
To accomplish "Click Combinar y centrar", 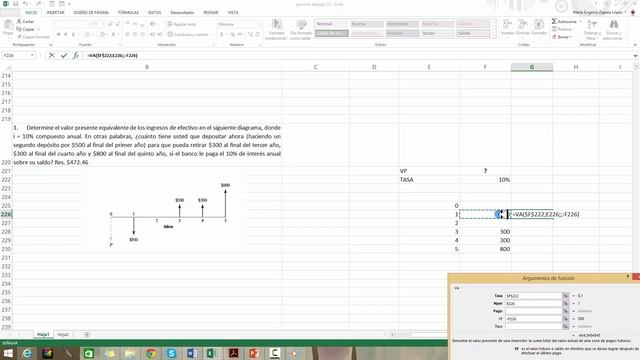I will pyautogui.click(x=189, y=34).
